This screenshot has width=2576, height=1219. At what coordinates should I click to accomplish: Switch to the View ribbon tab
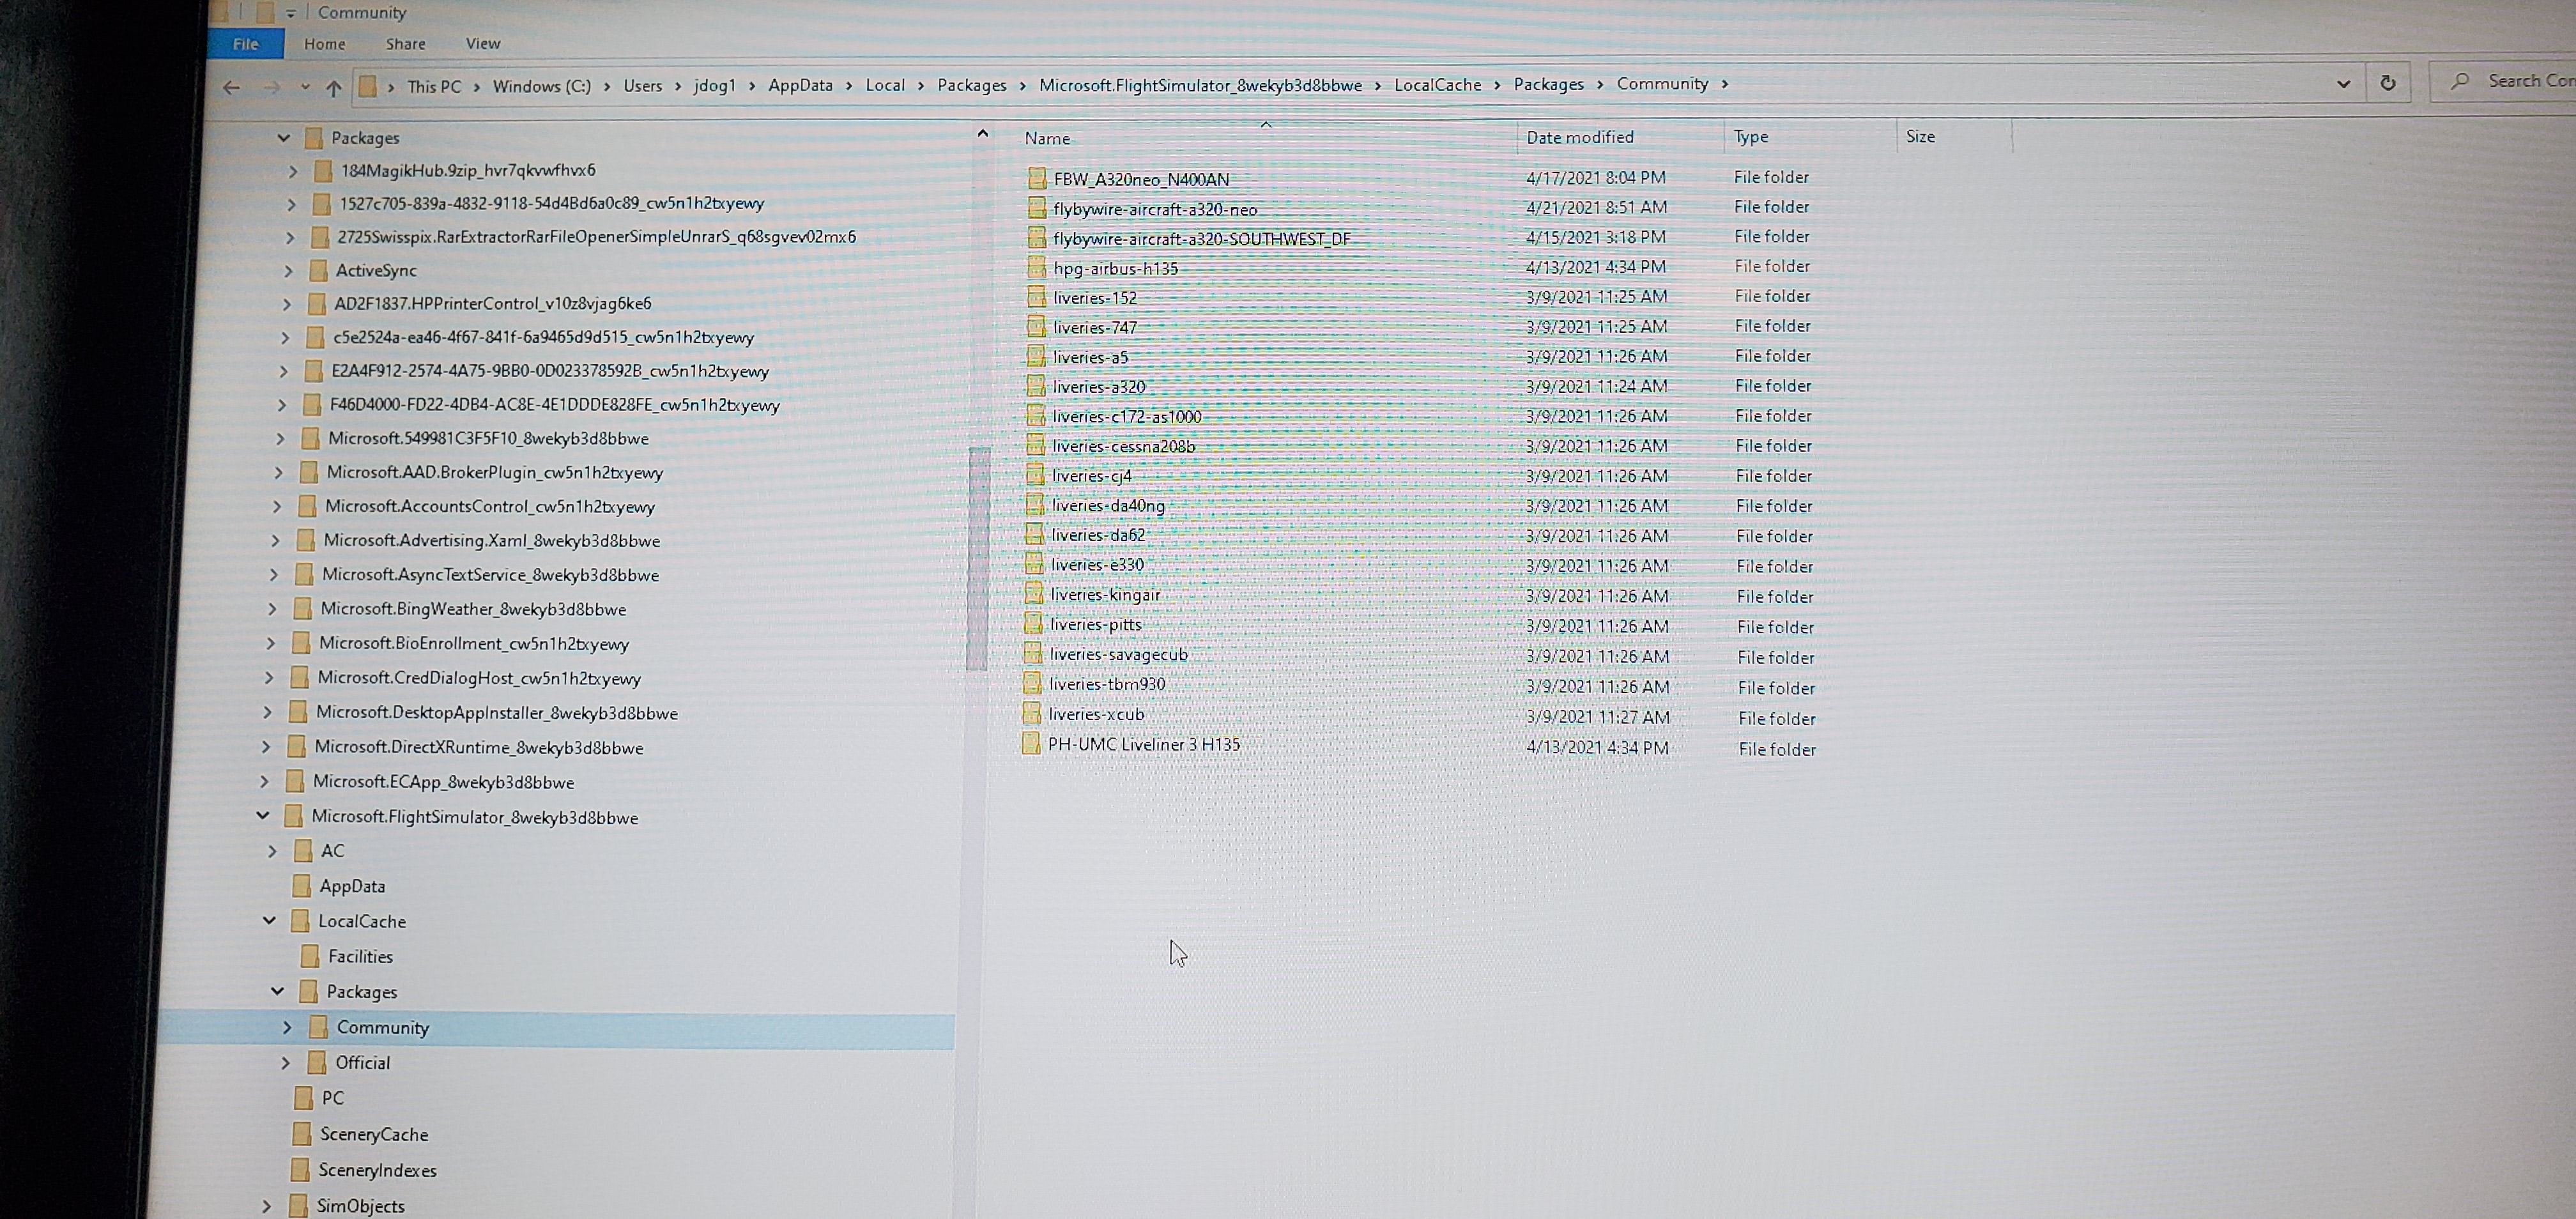(x=483, y=44)
